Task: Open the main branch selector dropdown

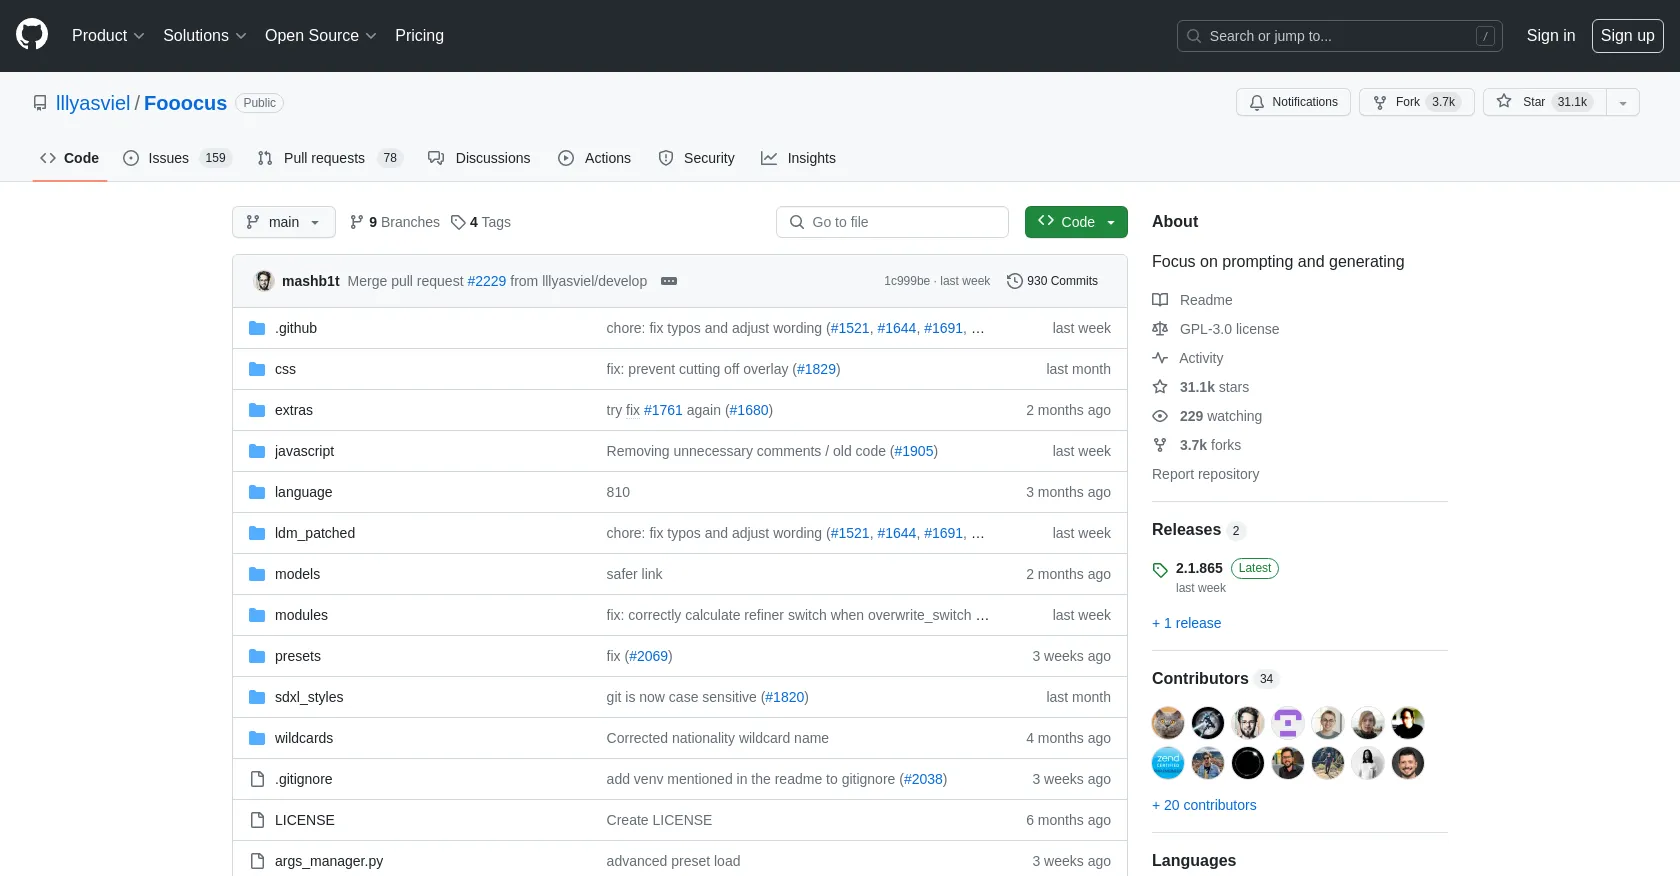Action: pyautogui.click(x=284, y=222)
